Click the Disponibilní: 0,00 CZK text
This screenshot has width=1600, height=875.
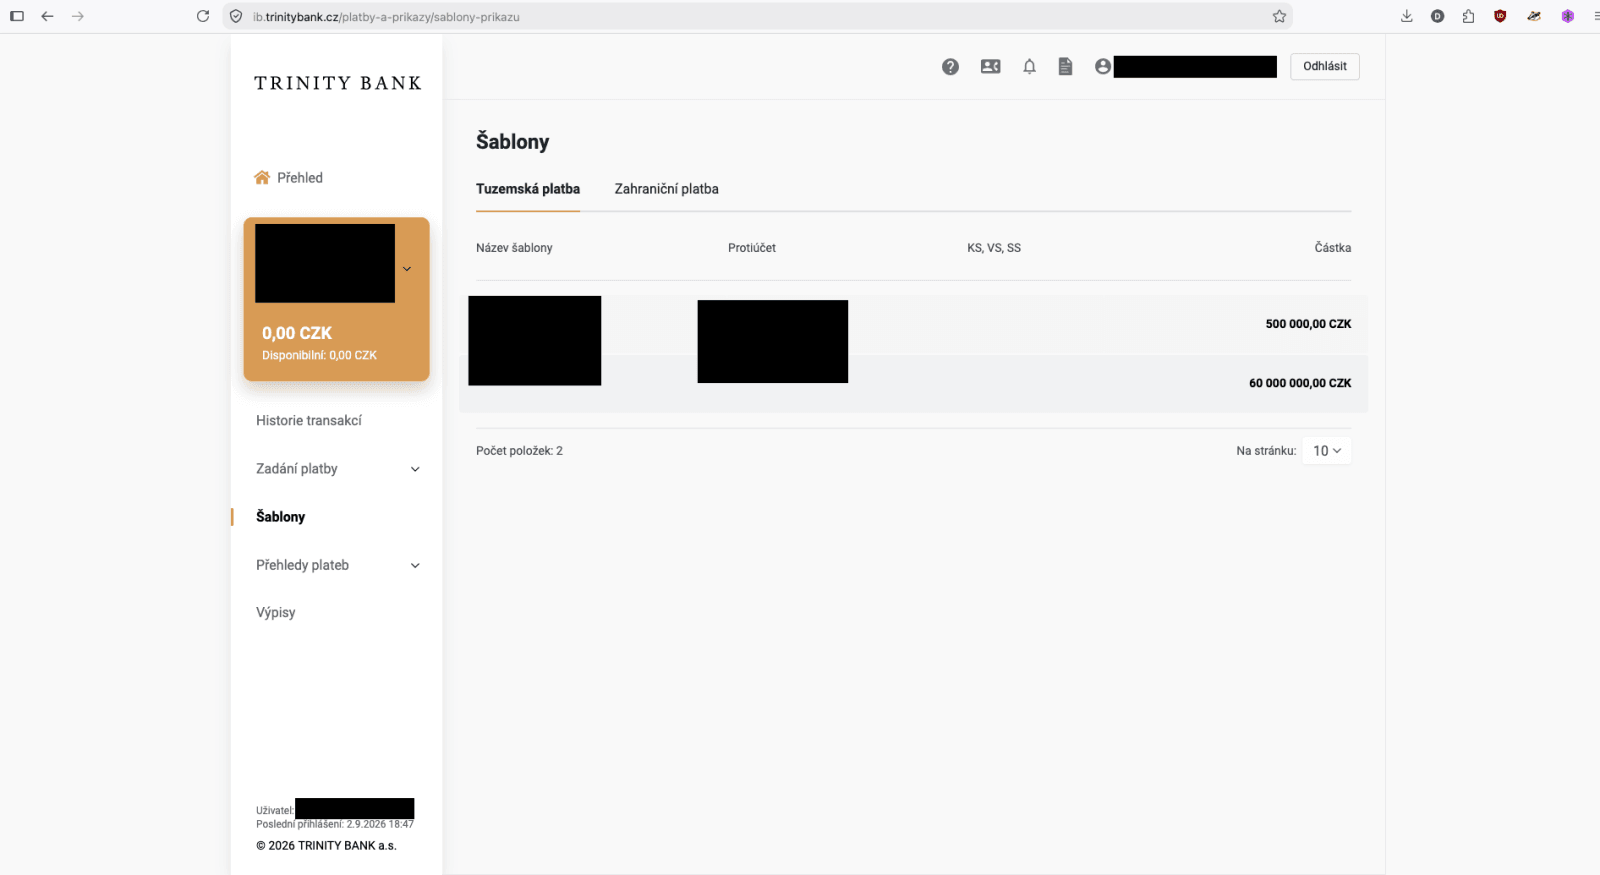(x=319, y=356)
